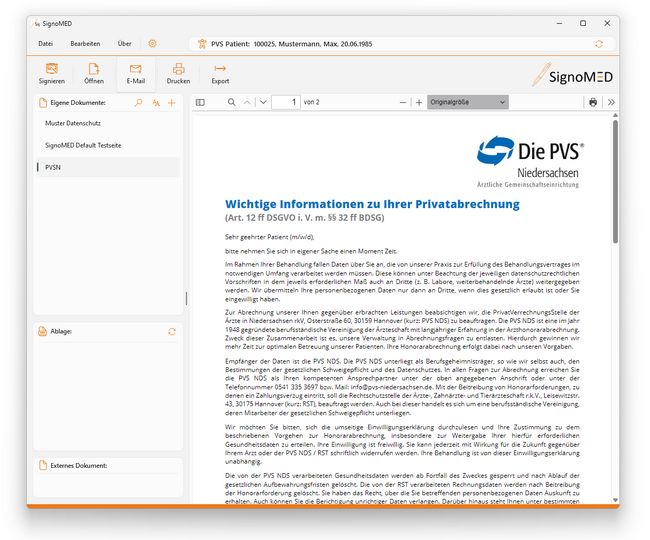Viewport: 650px width, 540px height.
Task: Close the SignoMED window
Action: (607, 24)
